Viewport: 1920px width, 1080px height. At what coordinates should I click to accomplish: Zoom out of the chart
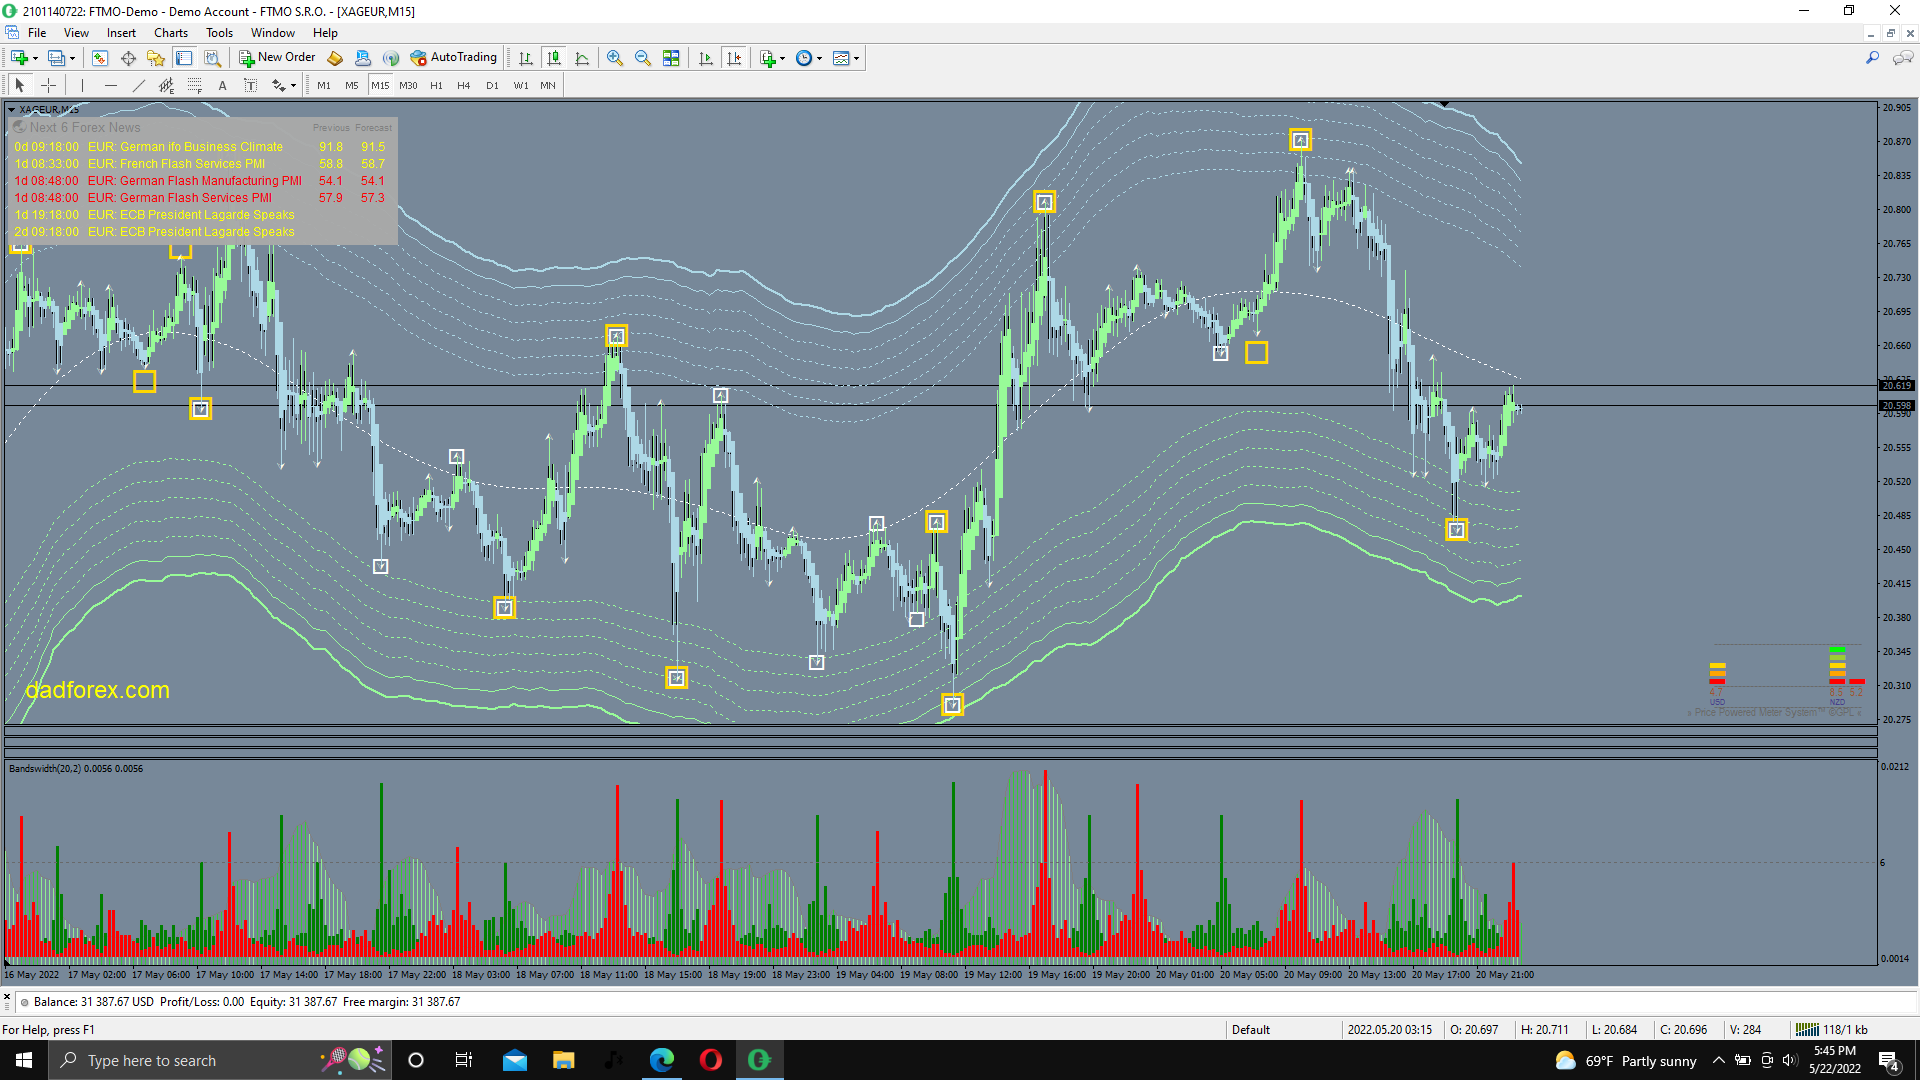coord(643,58)
